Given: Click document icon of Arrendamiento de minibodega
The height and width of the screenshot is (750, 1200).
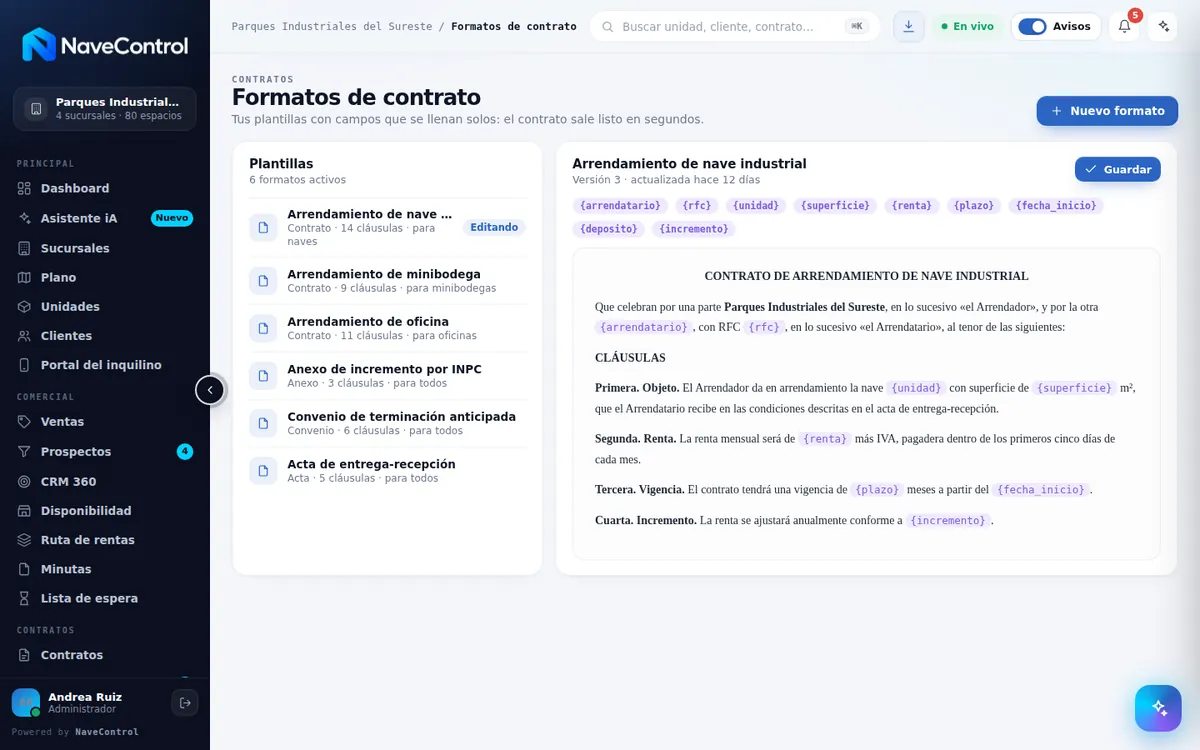Looking at the screenshot, I should [x=263, y=281].
